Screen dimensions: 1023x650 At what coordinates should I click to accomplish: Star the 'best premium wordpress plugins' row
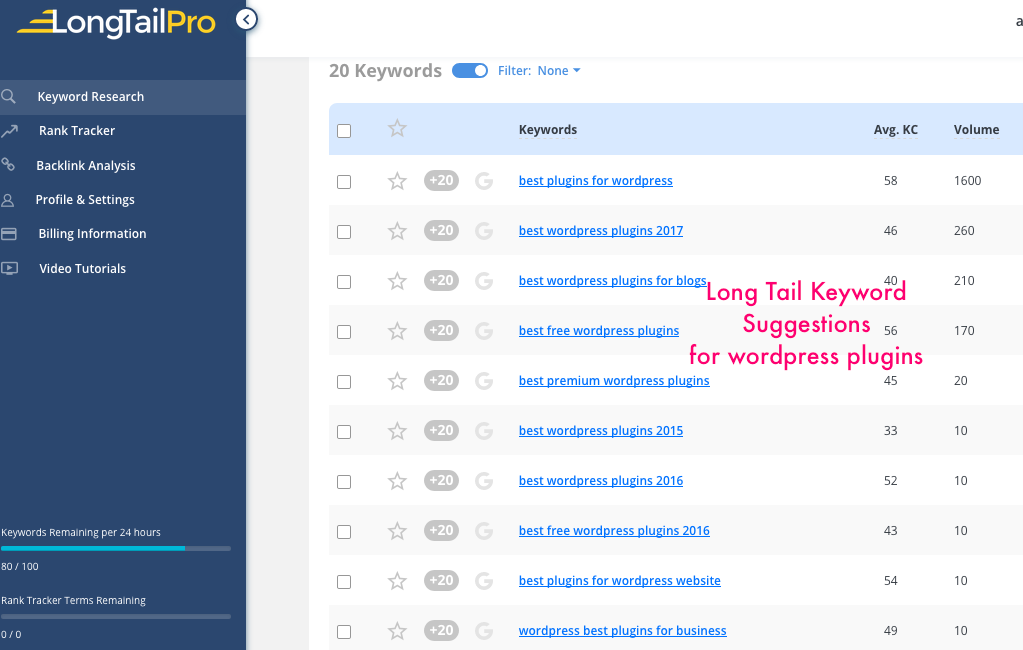[397, 381]
